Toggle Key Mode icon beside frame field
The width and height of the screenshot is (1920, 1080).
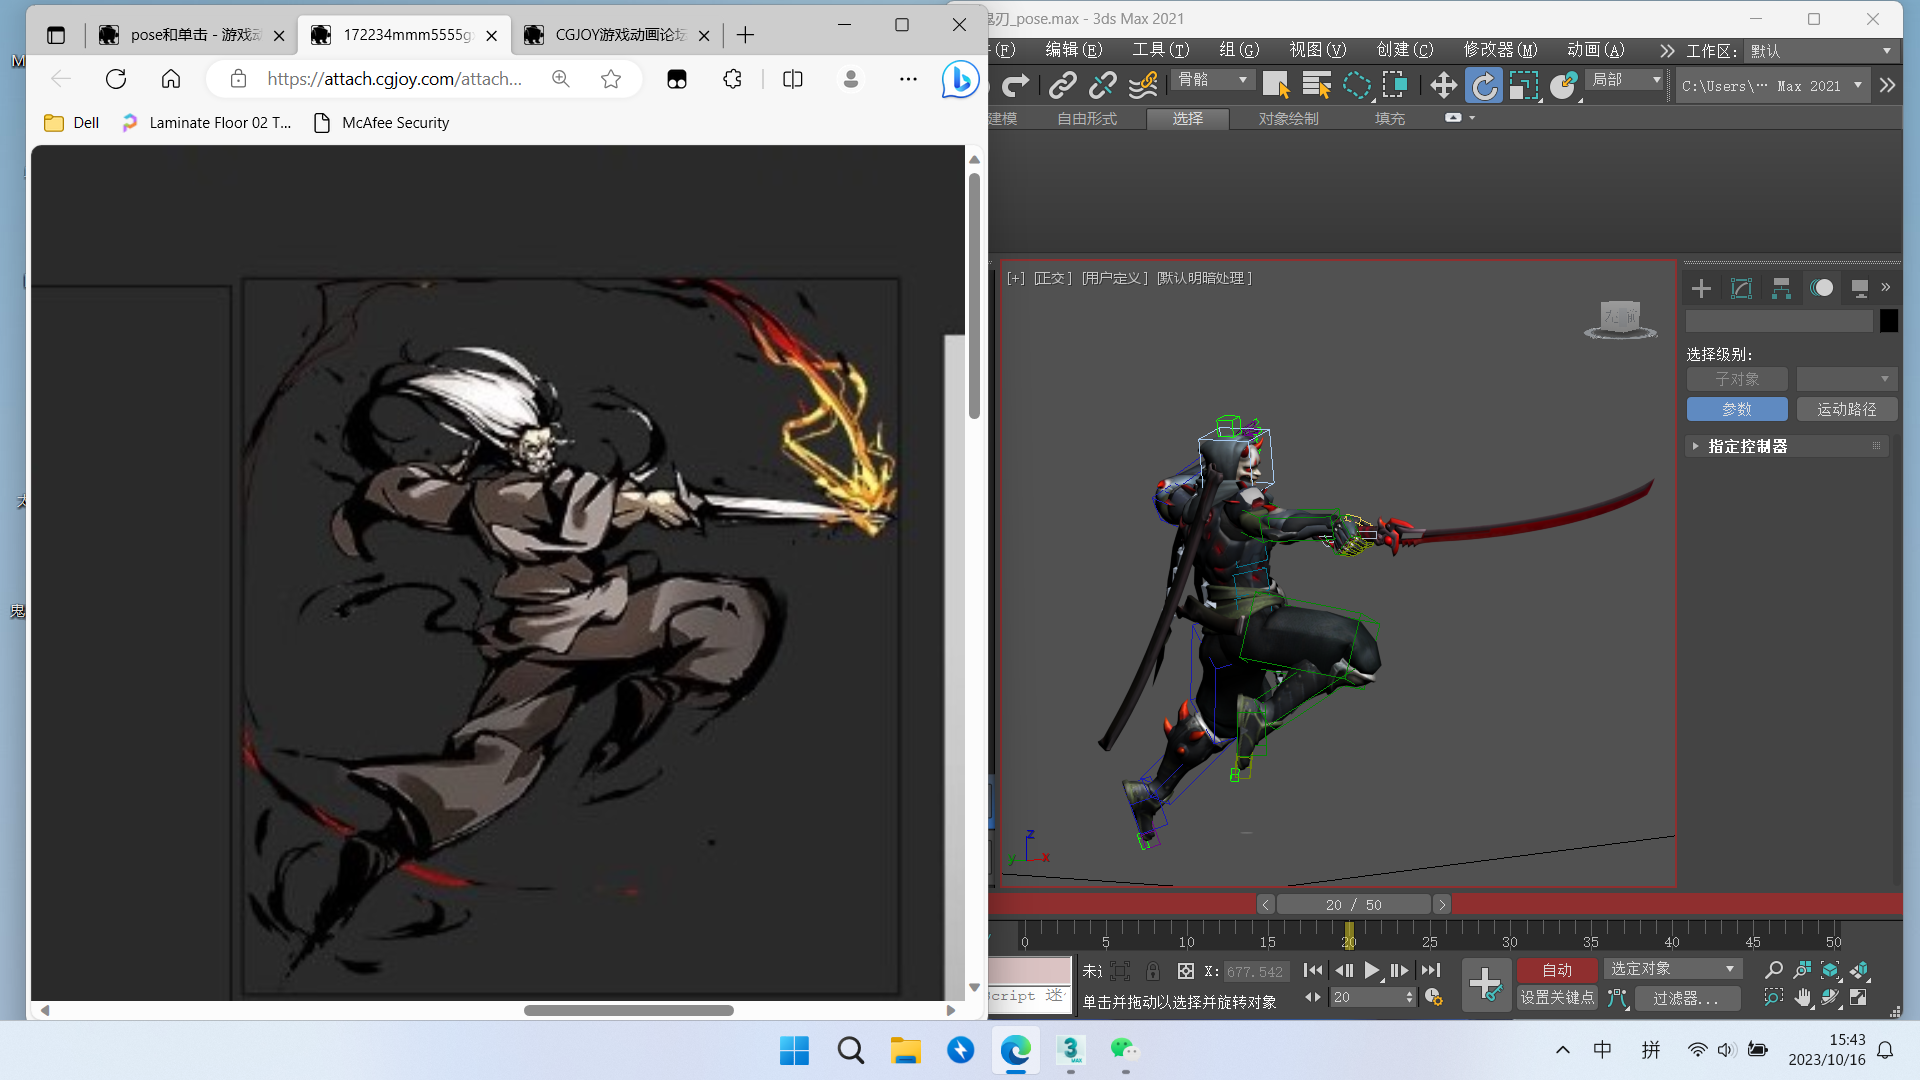pyautogui.click(x=1312, y=997)
